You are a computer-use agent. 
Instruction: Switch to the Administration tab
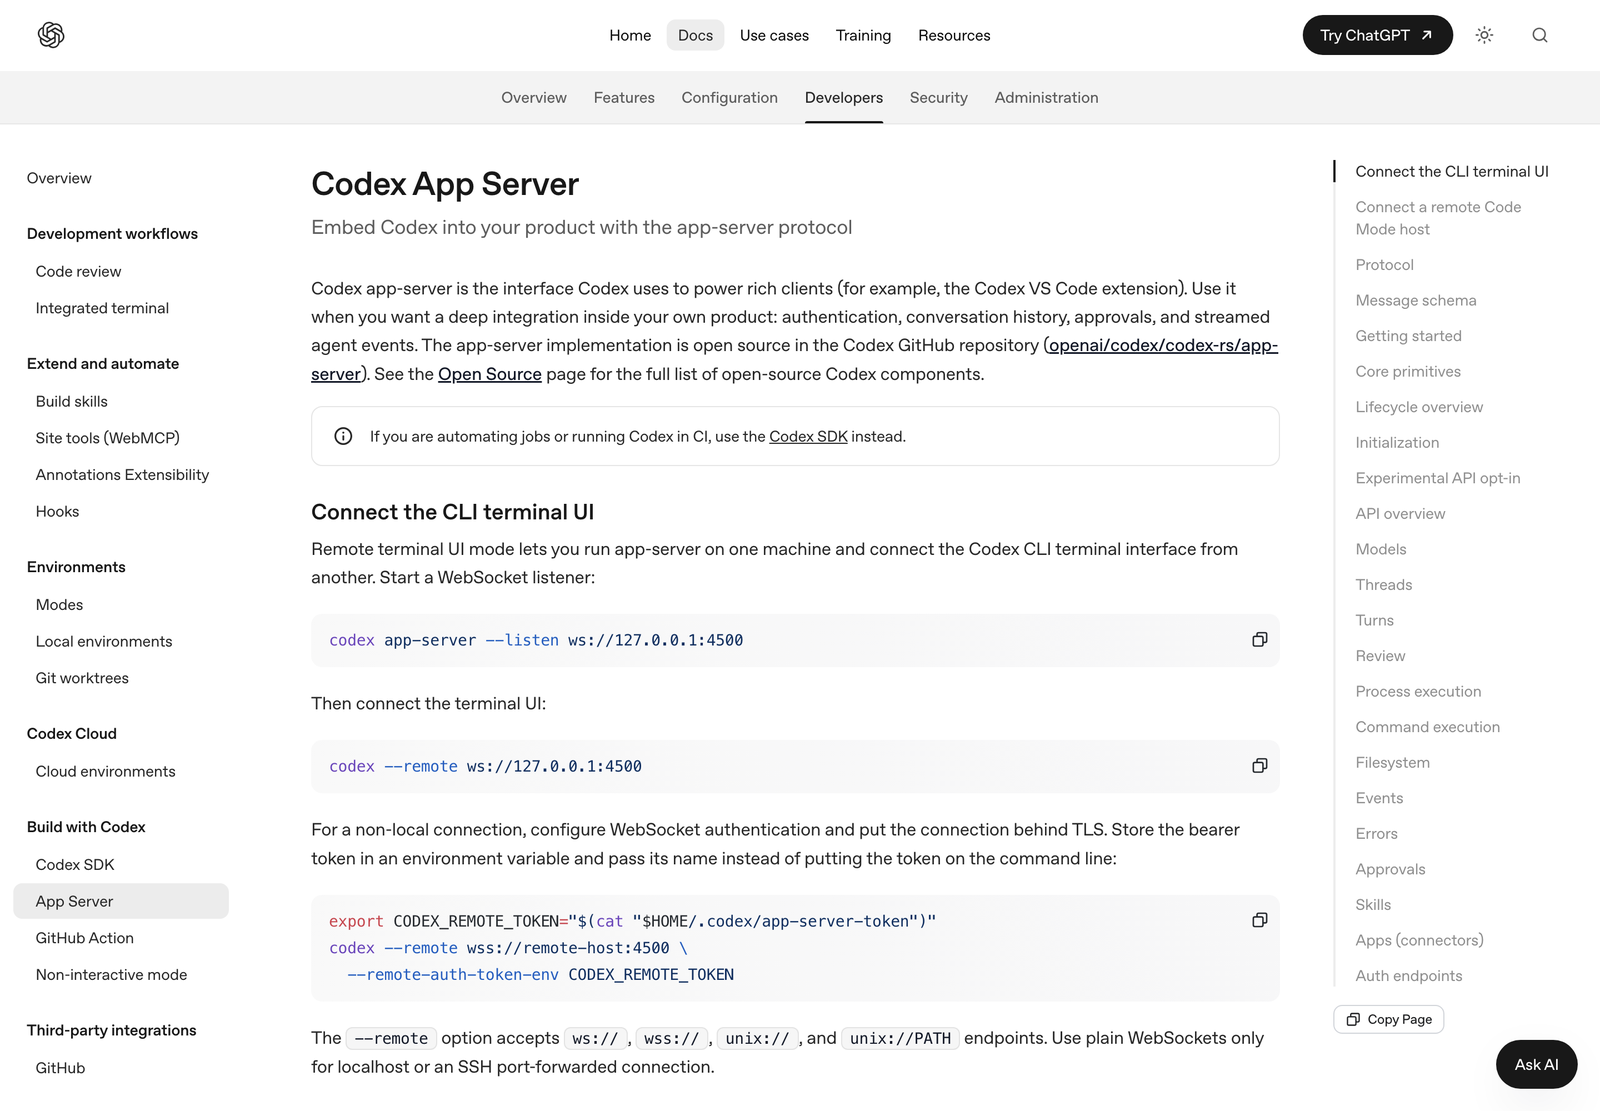(x=1046, y=97)
